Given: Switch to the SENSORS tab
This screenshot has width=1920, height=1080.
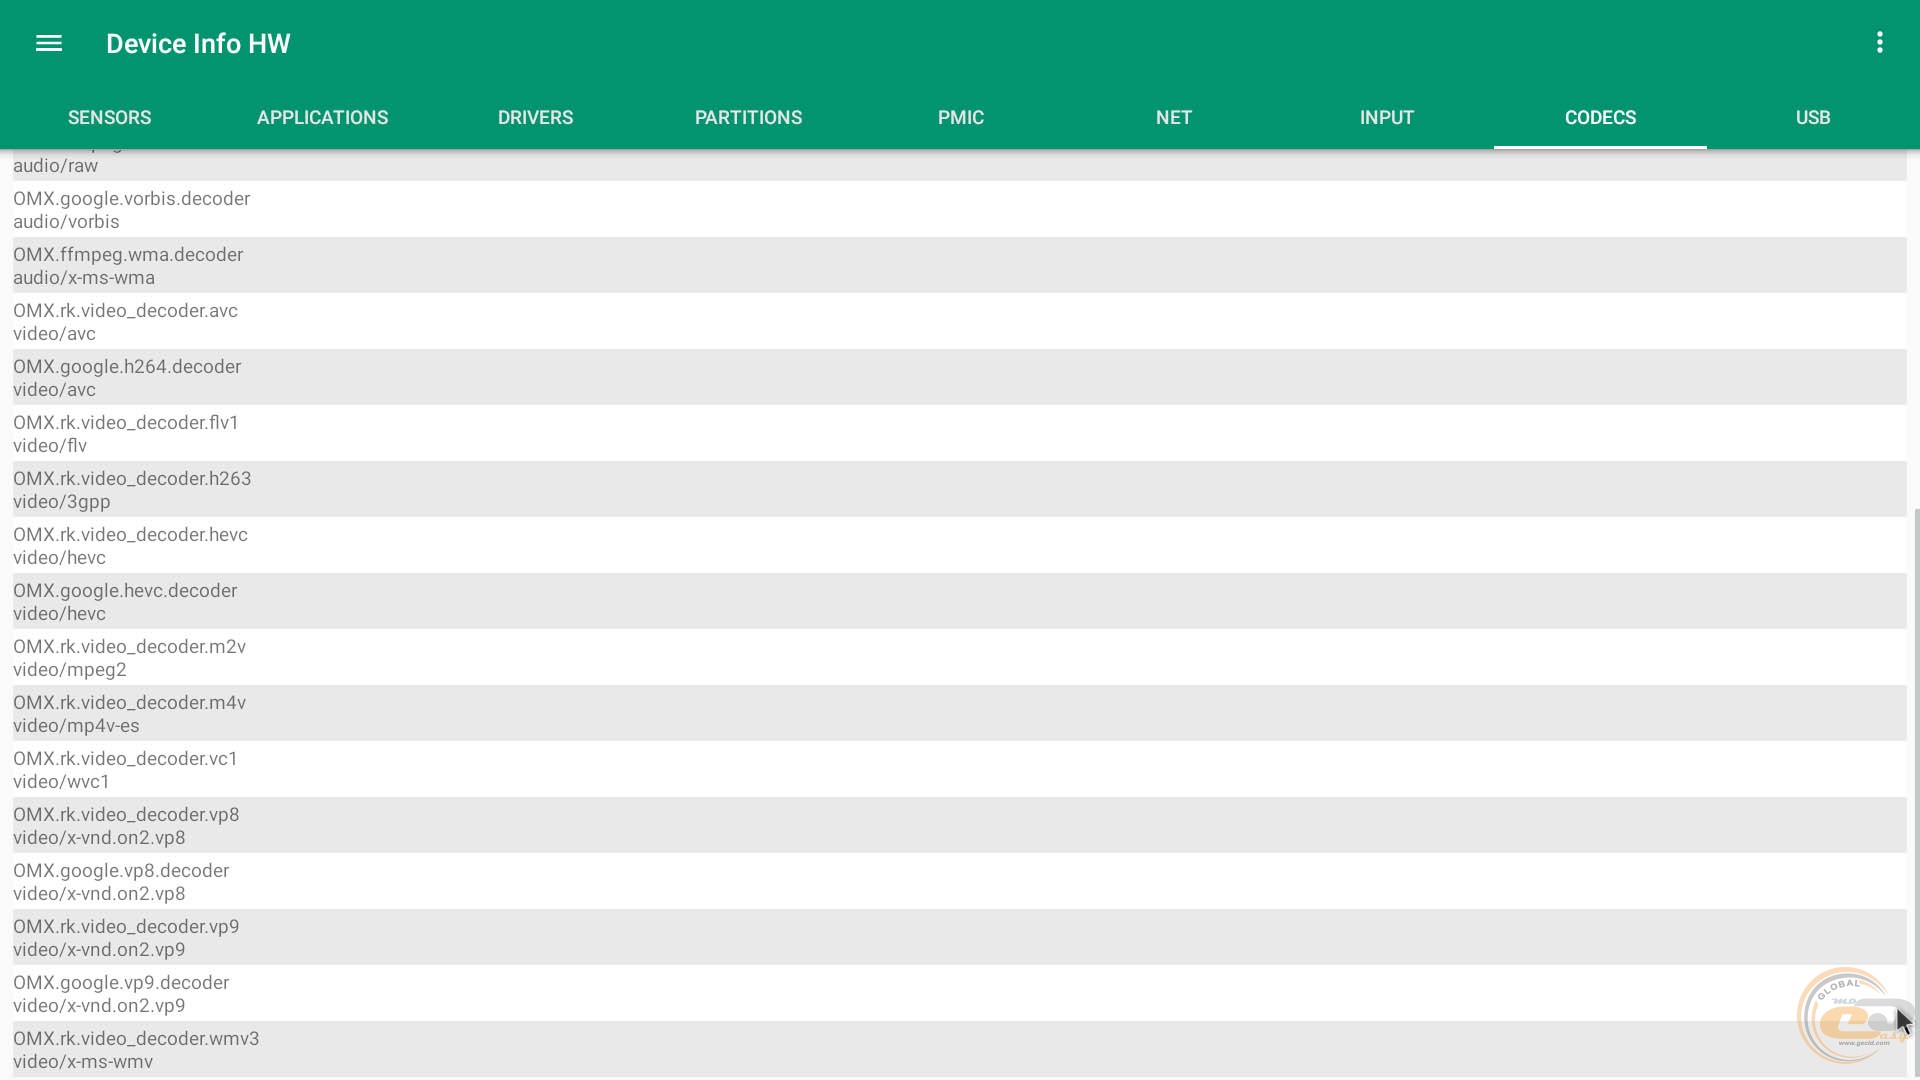Looking at the screenshot, I should [109, 117].
